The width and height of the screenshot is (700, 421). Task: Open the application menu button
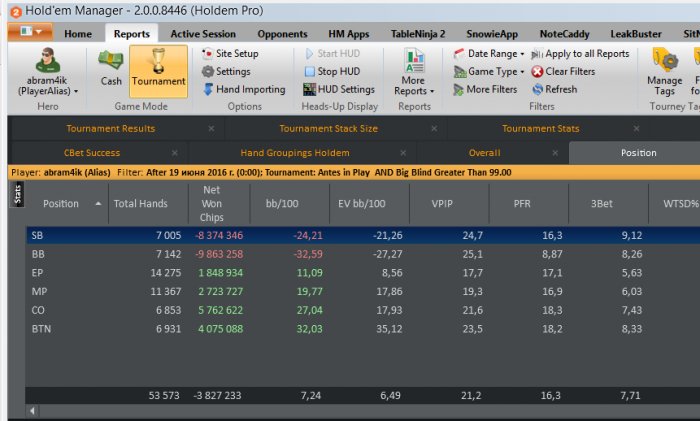click(x=30, y=32)
